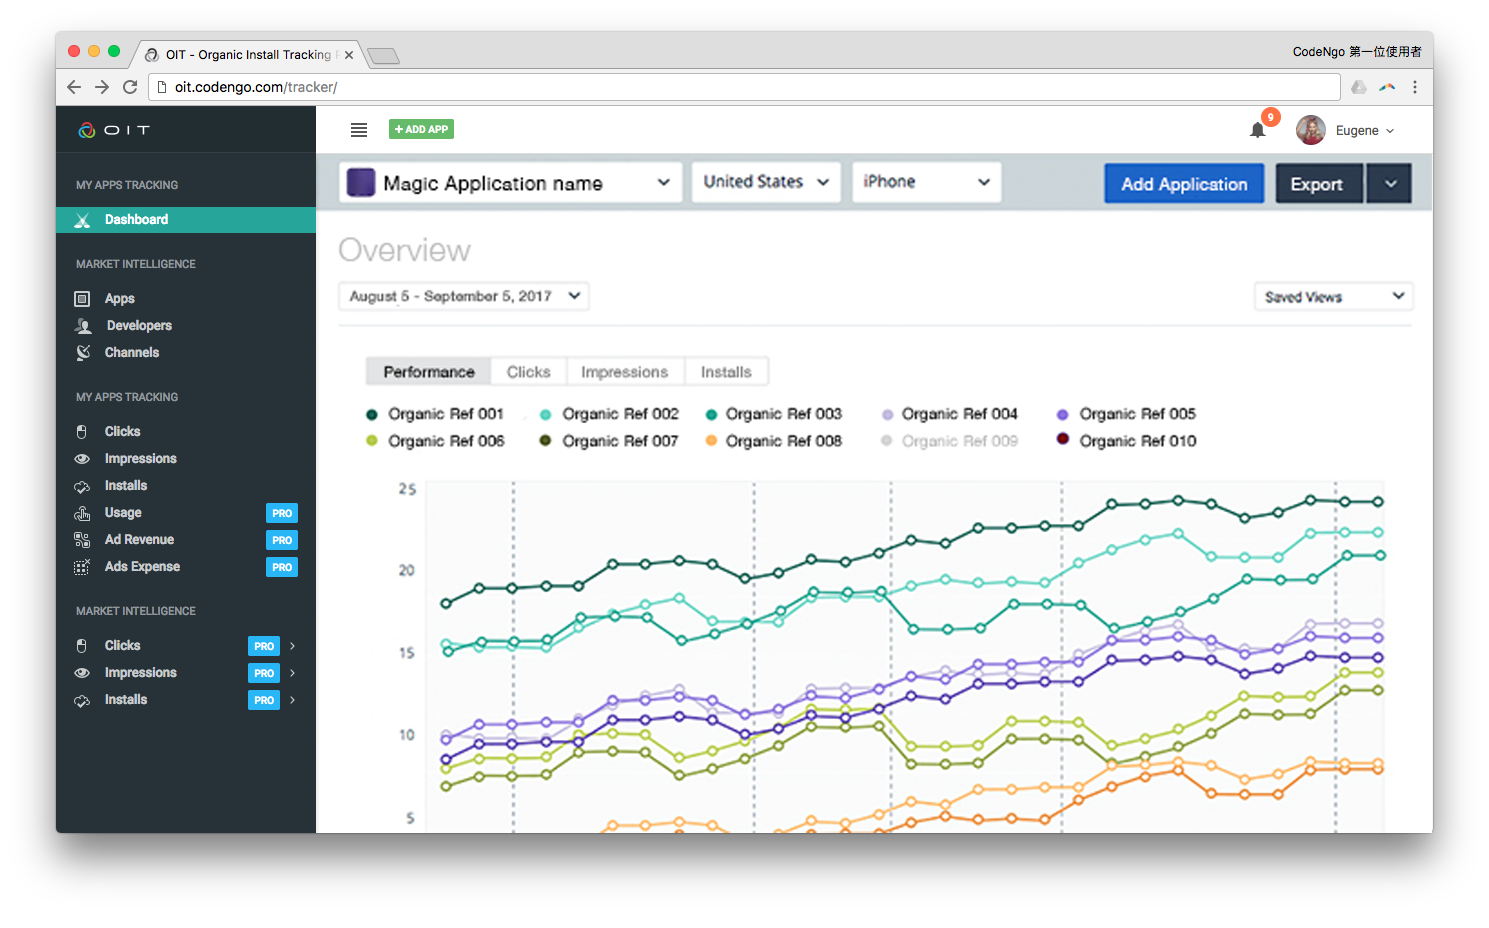Screen dimensions: 1489x928
Task: Click the browser back arrow
Action: (74, 87)
